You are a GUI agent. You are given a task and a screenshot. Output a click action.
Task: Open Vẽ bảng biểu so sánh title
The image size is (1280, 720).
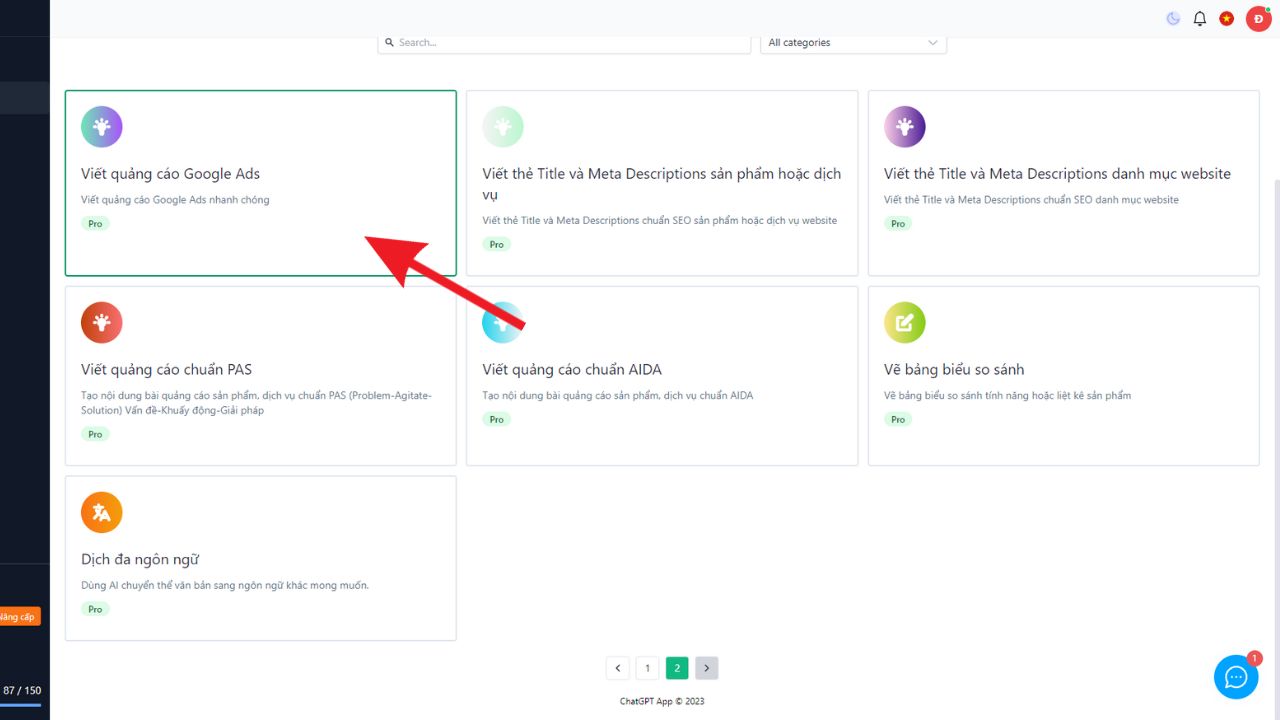tap(954, 370)
